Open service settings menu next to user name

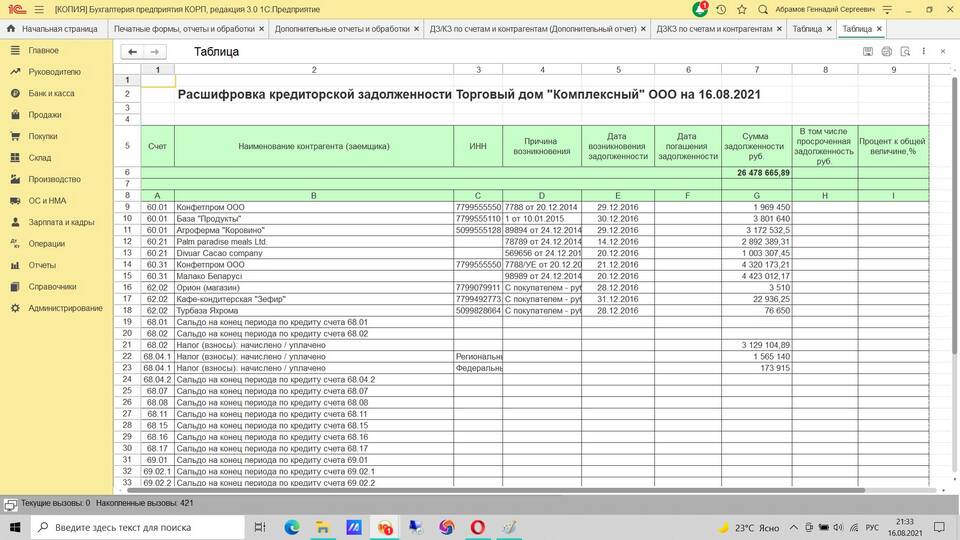pyautogui.click(x=887, y=9)
